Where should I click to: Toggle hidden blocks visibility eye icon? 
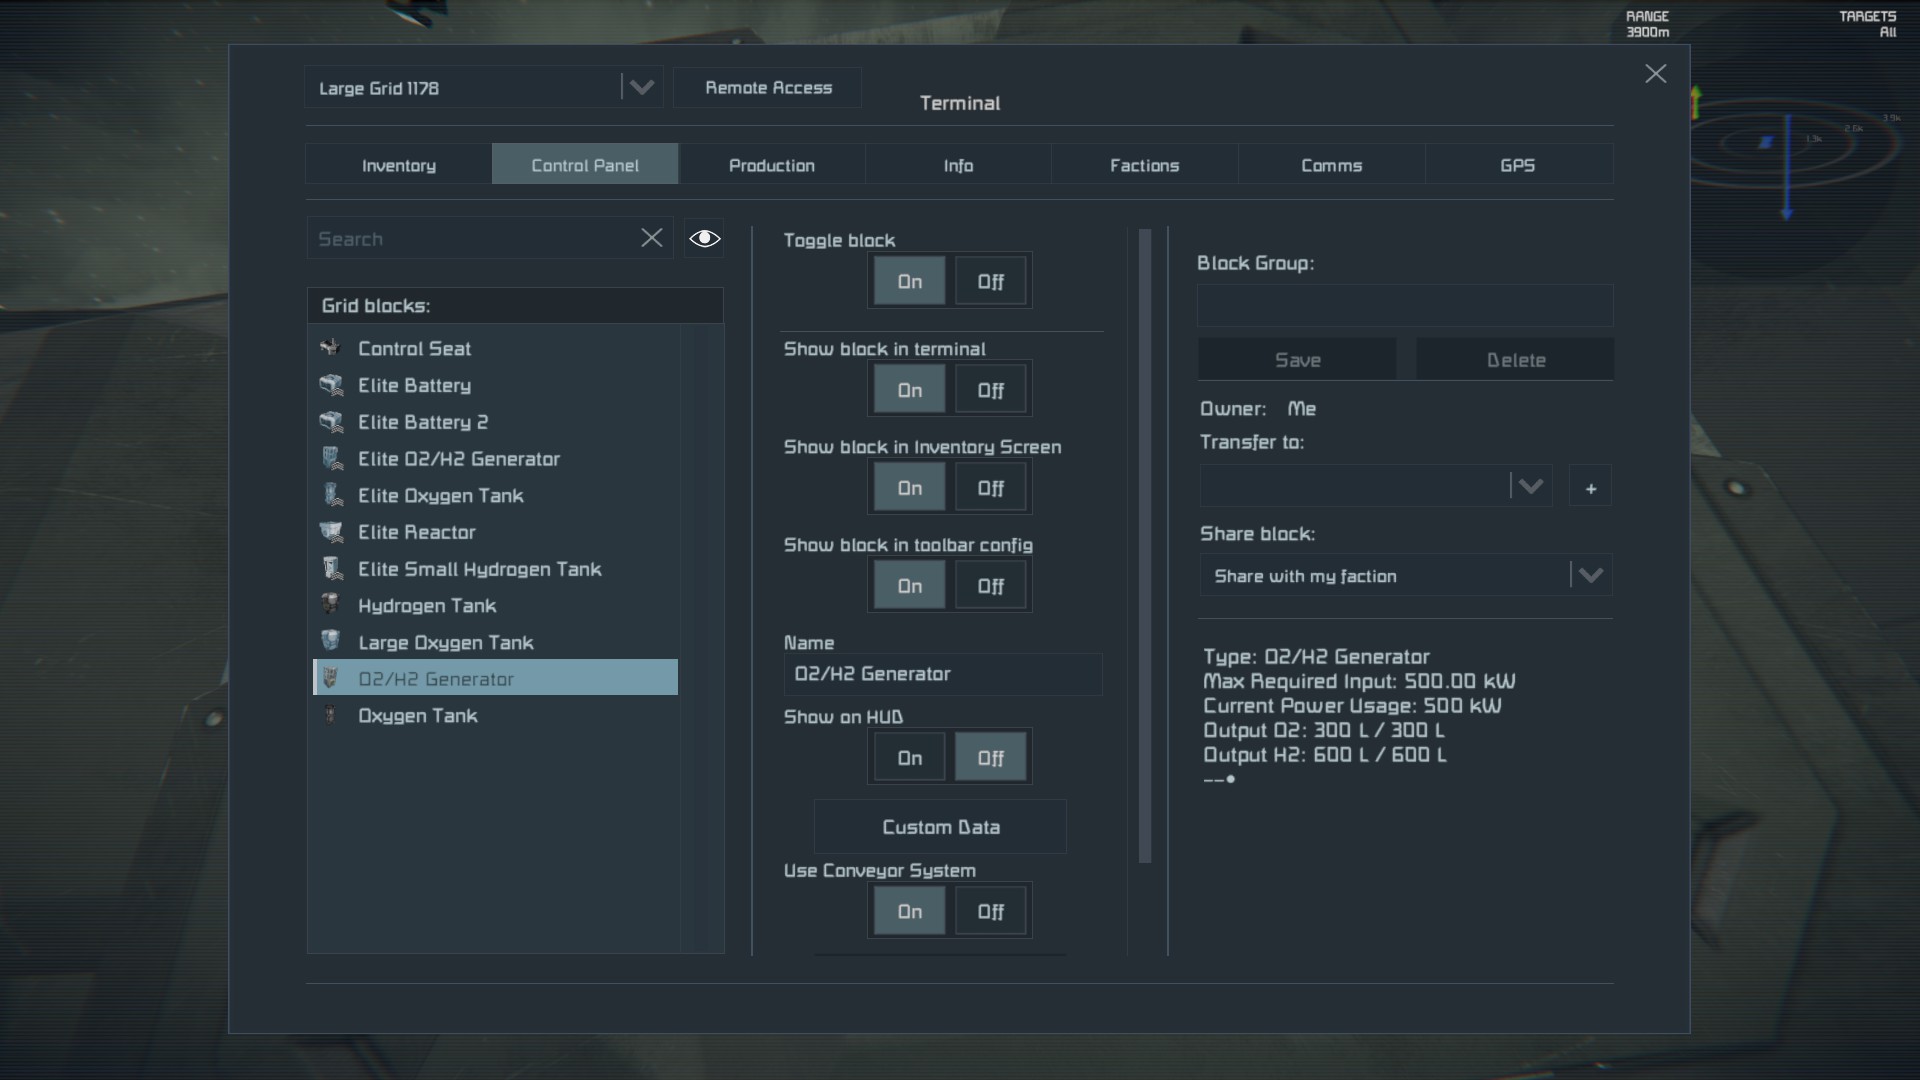click(x=704, y=238)
